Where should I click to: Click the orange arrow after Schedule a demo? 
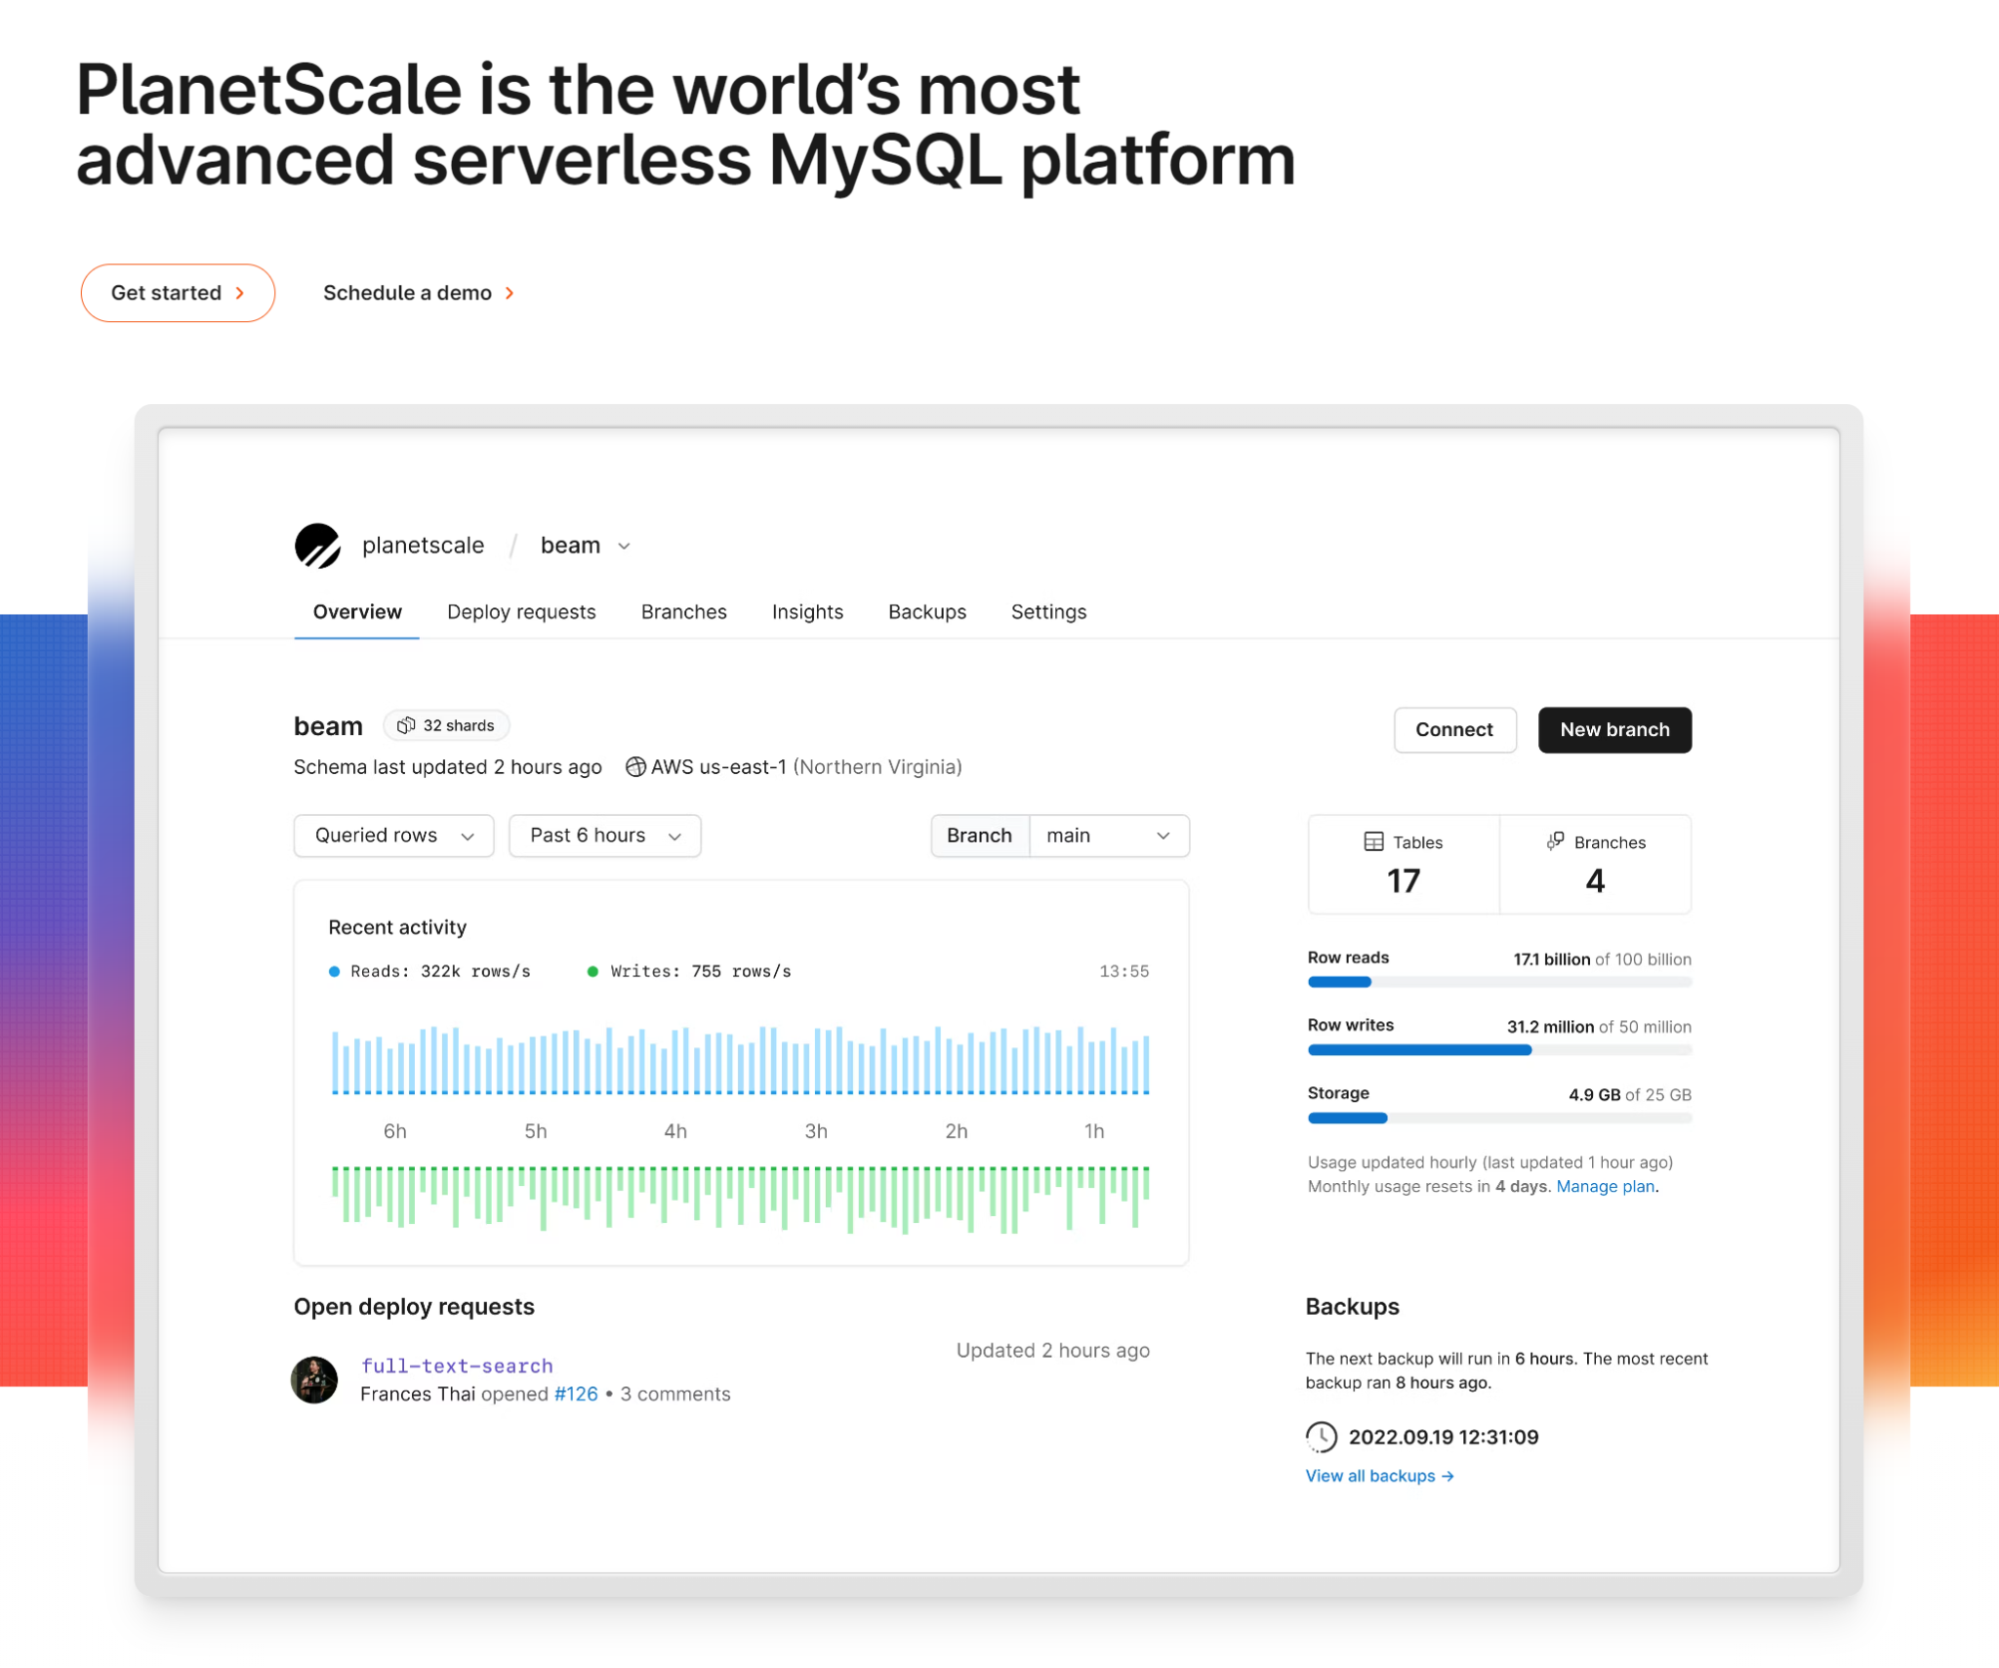[x=509, y=293]
